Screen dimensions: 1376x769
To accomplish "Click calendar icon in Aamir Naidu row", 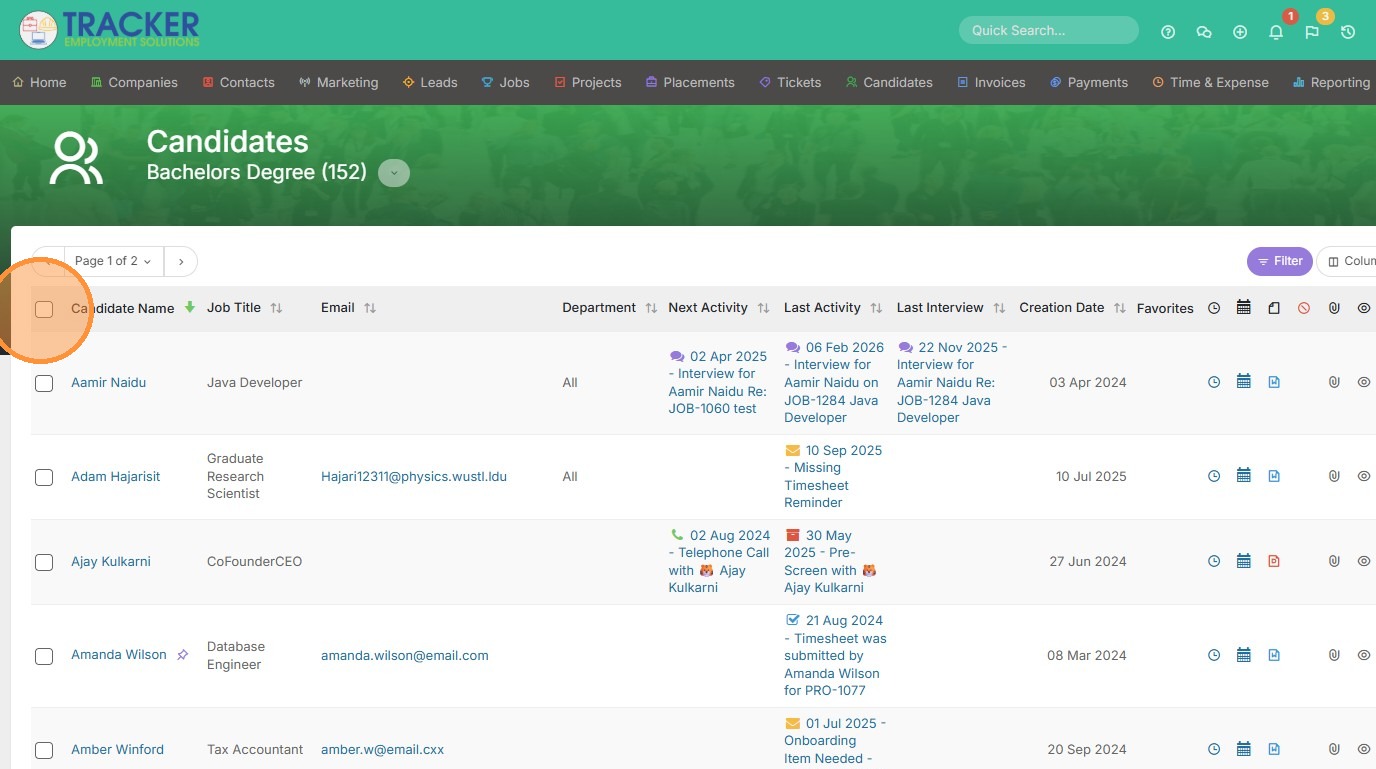I will pyautogui.click(x=1244, y=382).
